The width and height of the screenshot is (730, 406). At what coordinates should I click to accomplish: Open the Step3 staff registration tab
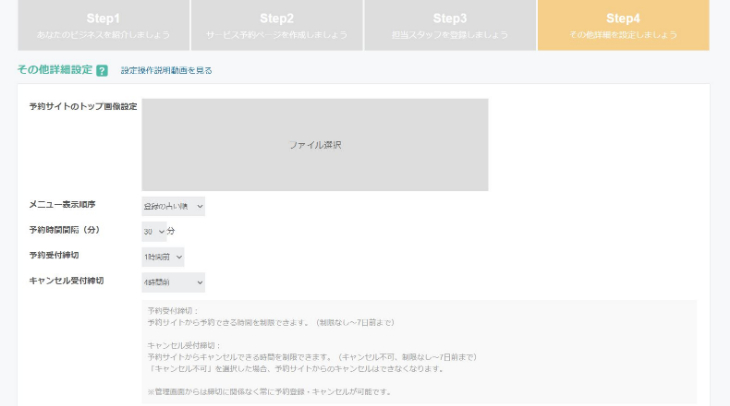[450, 25]
